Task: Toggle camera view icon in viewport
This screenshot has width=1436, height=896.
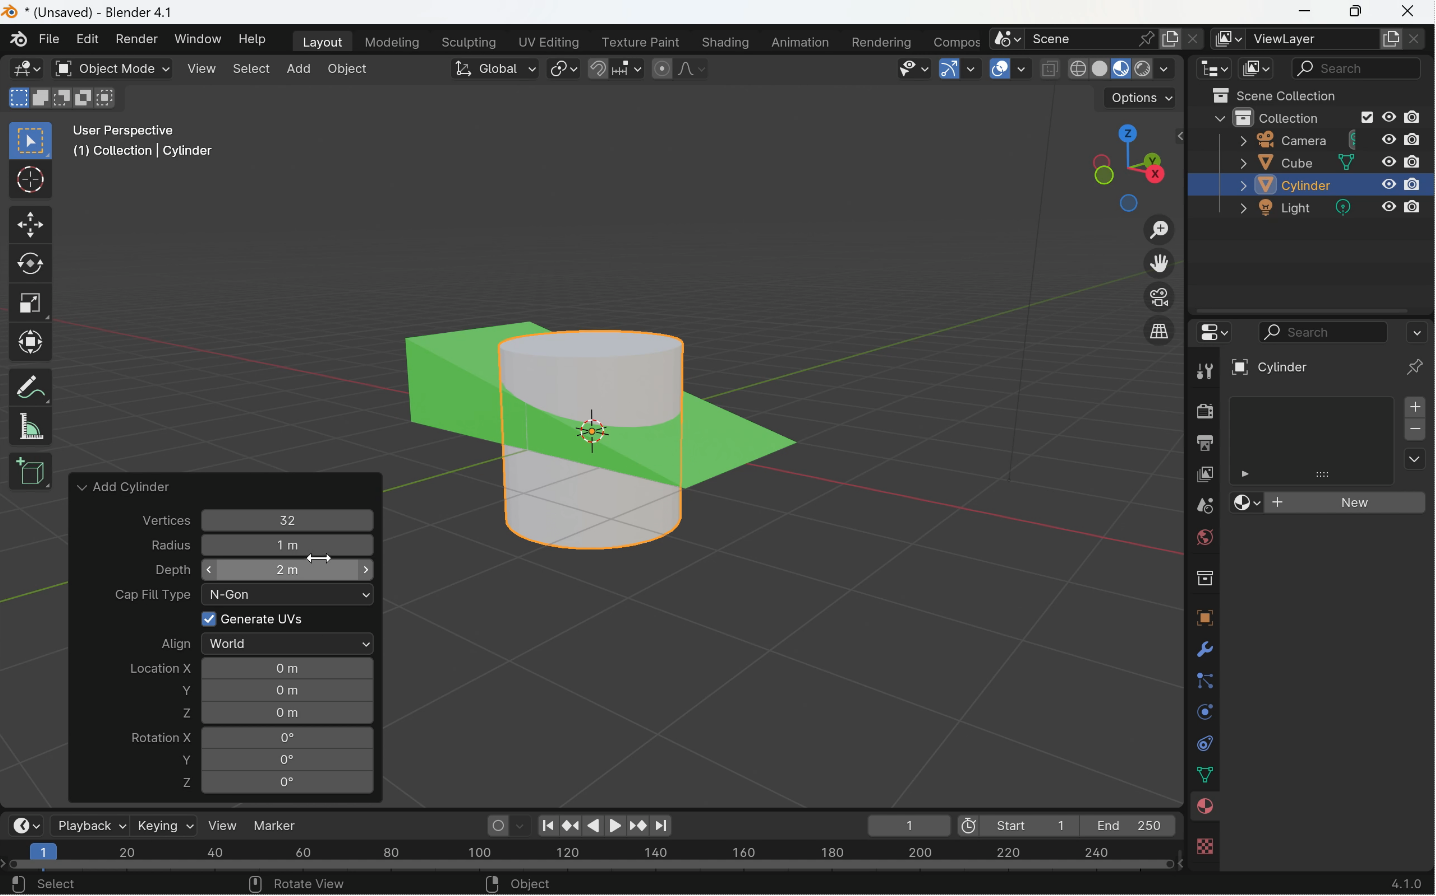Action: tap(1159, 298)
